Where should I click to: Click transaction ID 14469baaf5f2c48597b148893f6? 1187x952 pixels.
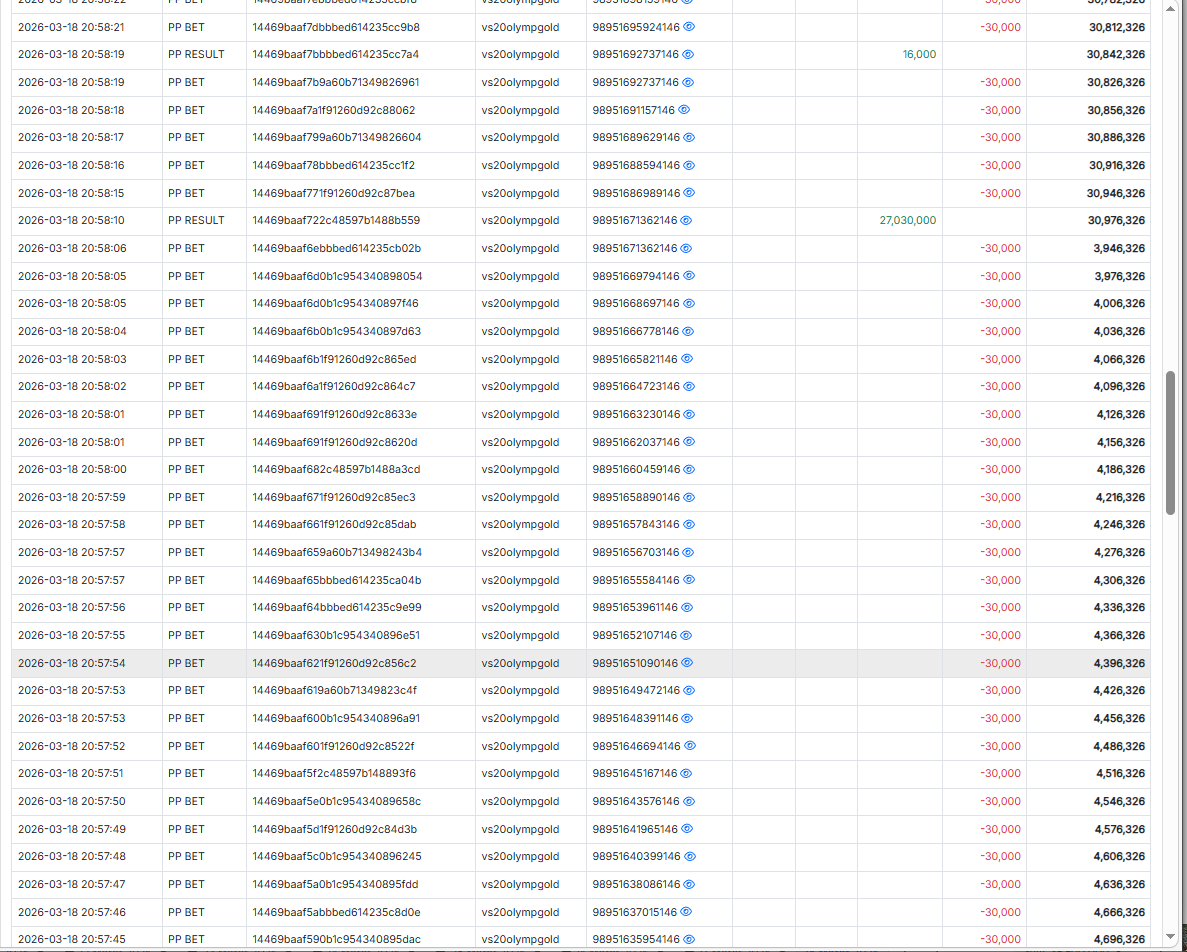tap(334, 773)
